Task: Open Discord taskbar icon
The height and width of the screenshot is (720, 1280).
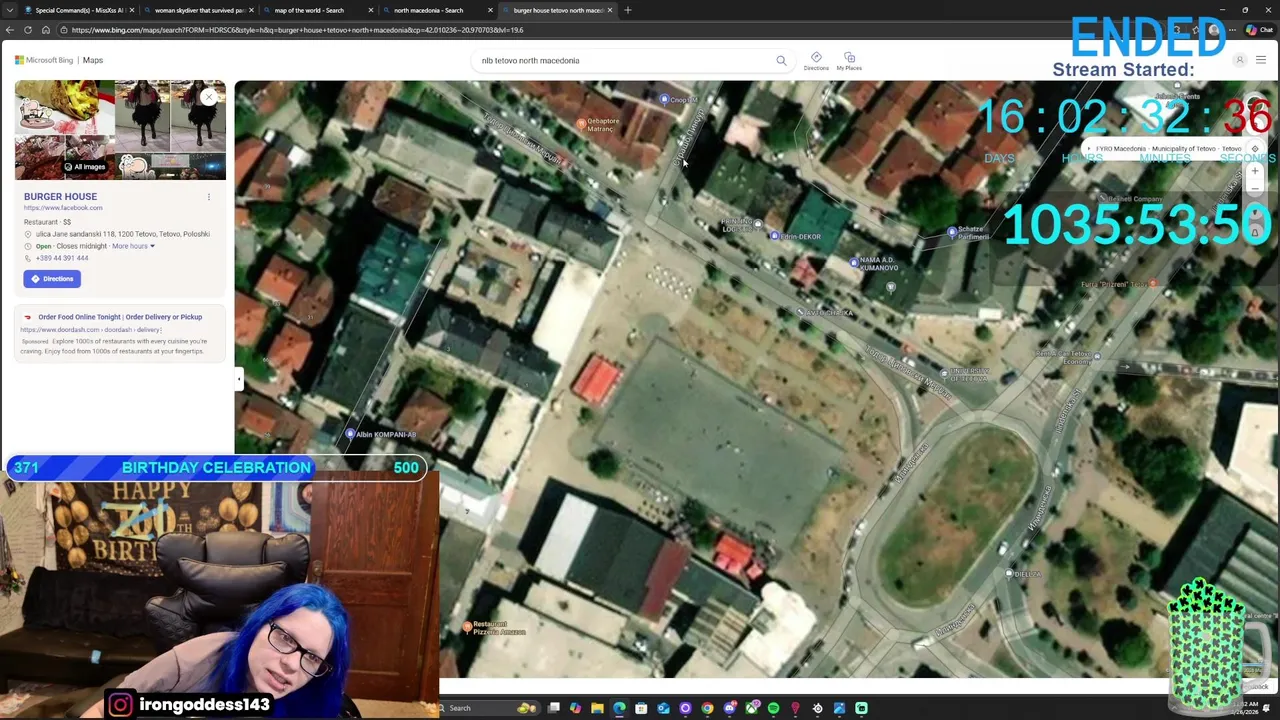Action: click(x=729, y=708)
